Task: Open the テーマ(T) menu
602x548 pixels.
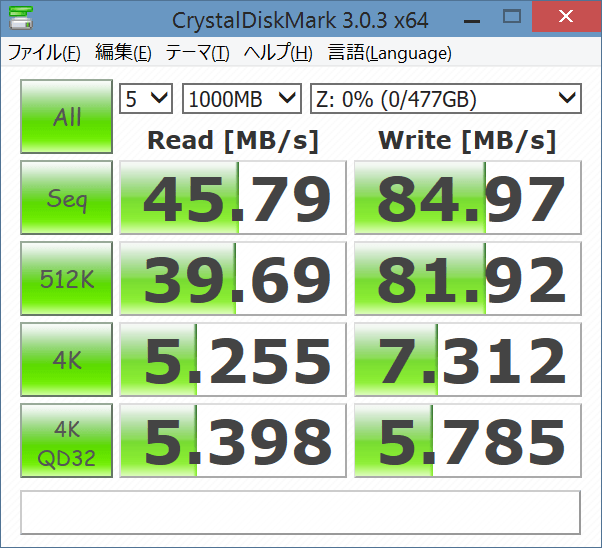Action: 197,53
